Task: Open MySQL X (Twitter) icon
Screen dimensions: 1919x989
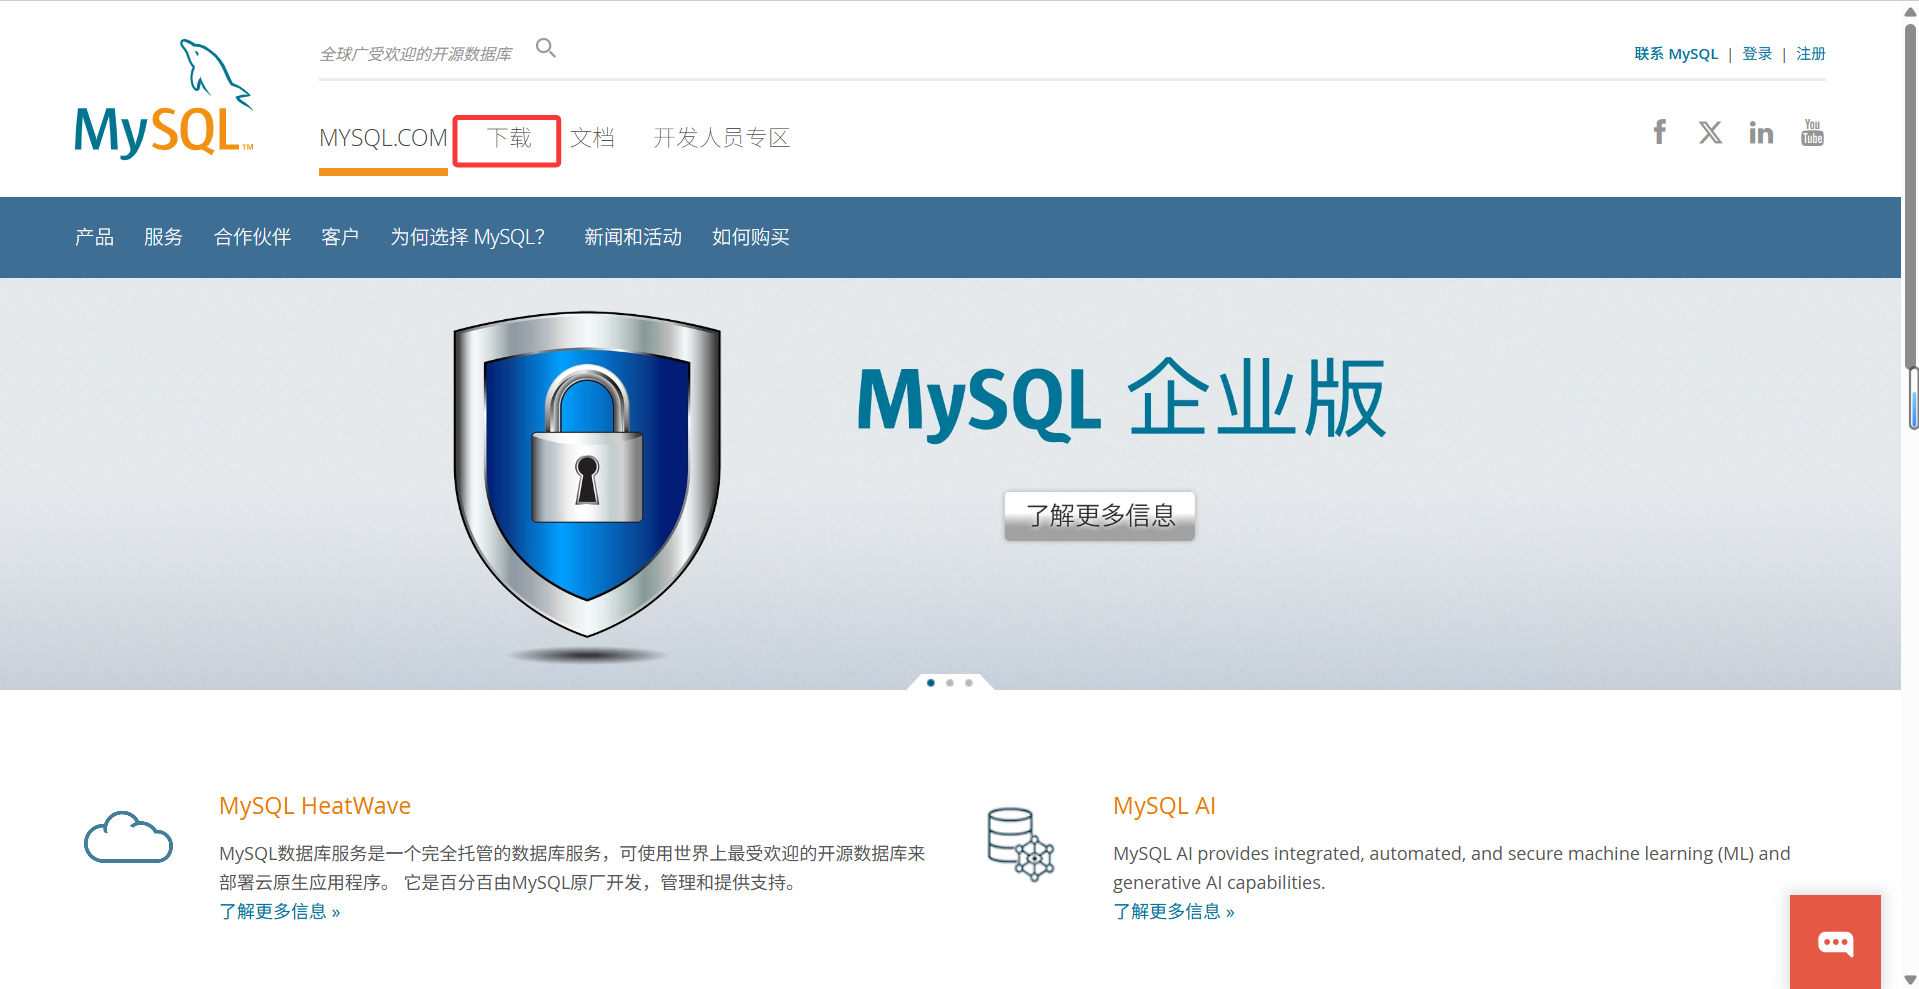Action: [x=1710, y=132]
